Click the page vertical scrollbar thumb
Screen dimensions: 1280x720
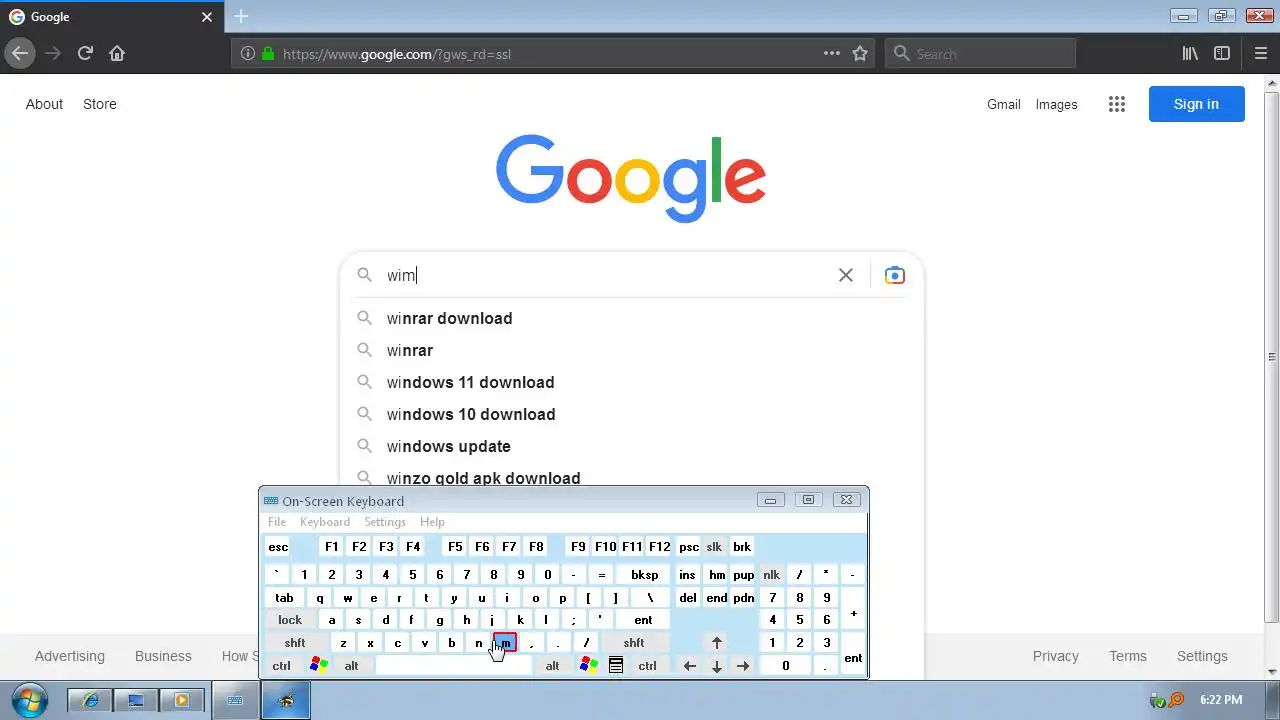click(1272, 357)
